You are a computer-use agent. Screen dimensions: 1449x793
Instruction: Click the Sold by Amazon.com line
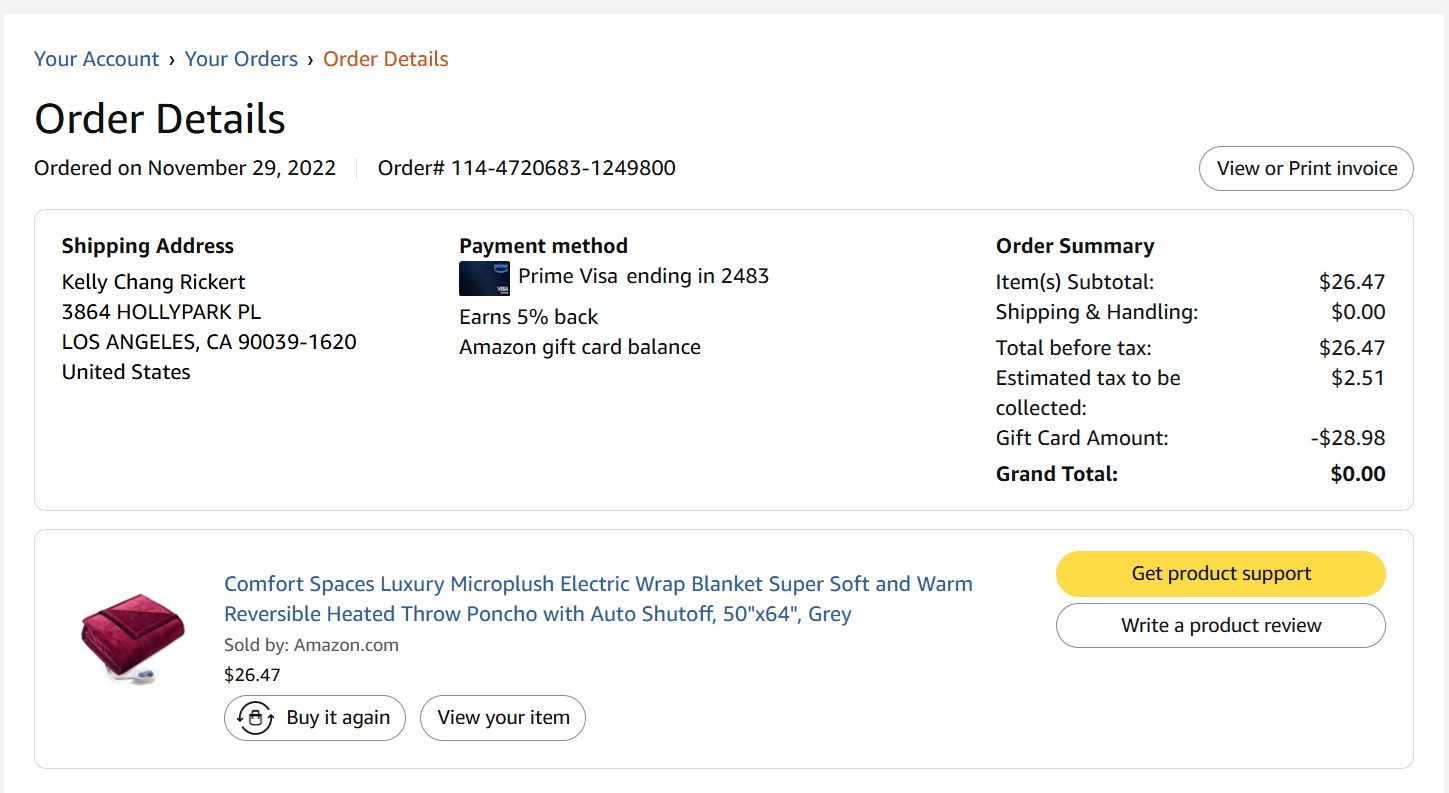311,645
